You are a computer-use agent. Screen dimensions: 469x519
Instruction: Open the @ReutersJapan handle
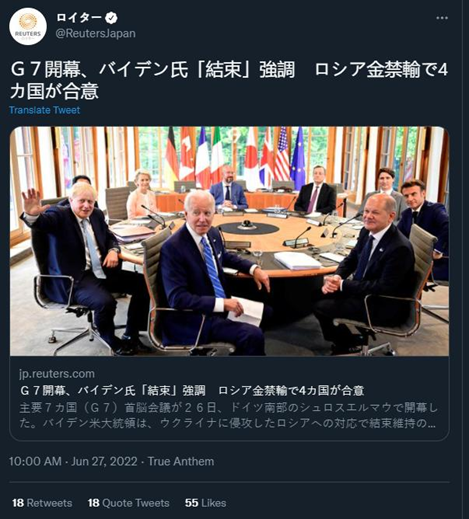[x=96, y=34]
